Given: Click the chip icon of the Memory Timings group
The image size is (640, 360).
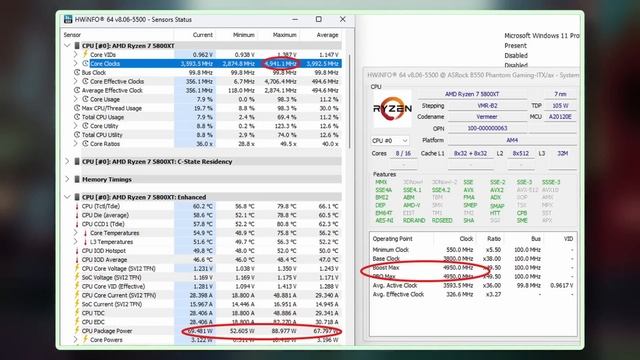Looking at the screenshot, I should pos(76,179).
